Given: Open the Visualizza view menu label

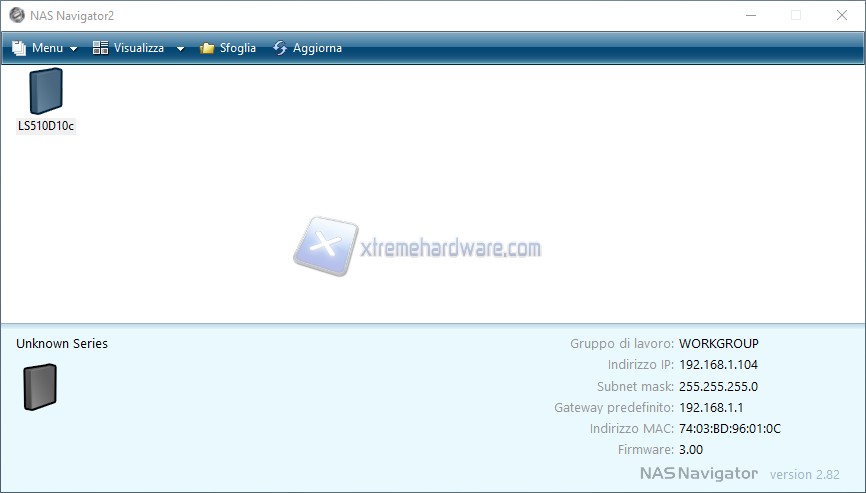Looking at the screenshot, I should click(139, 48).
